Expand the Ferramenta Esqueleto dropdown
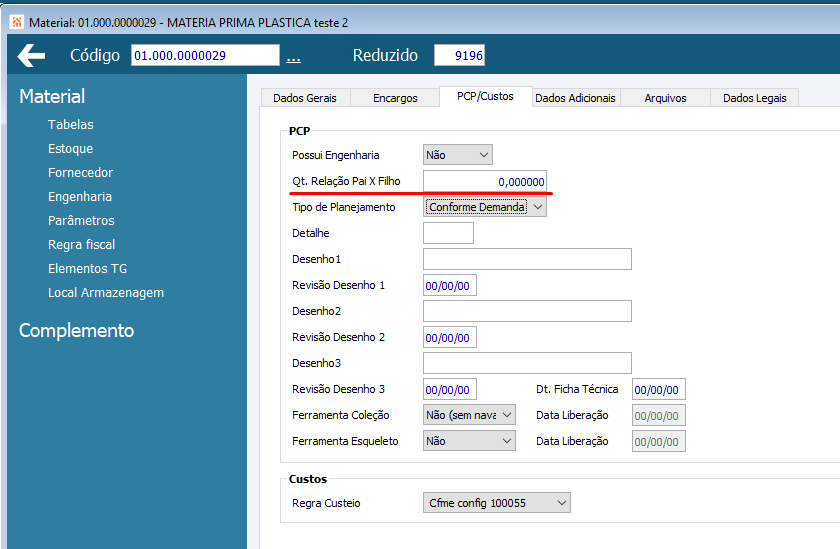840x549 pixels. (x=469, y=441)
